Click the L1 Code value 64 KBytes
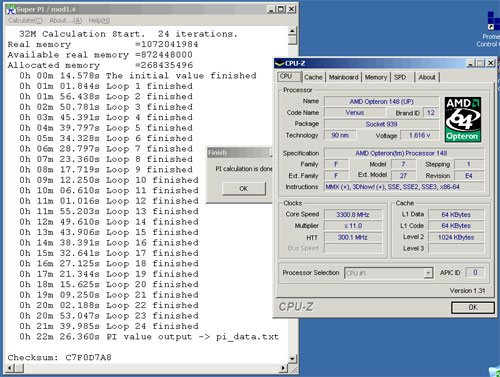The image size is (500, 377). coord(456,226)
